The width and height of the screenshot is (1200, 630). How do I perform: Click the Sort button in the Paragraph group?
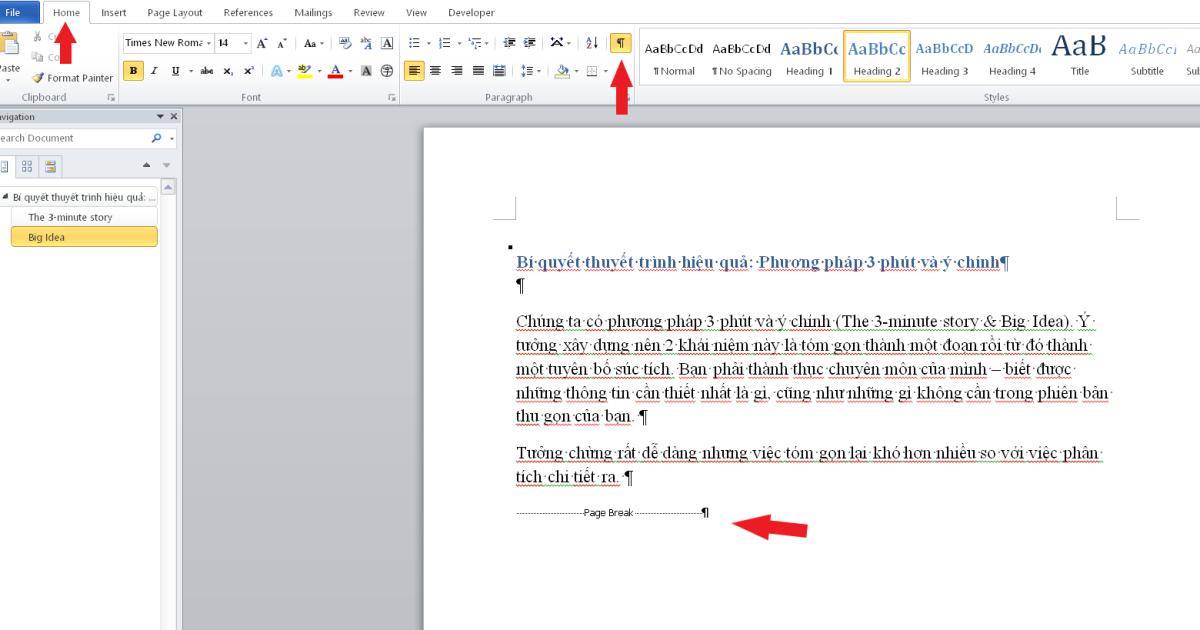[591, 43]
